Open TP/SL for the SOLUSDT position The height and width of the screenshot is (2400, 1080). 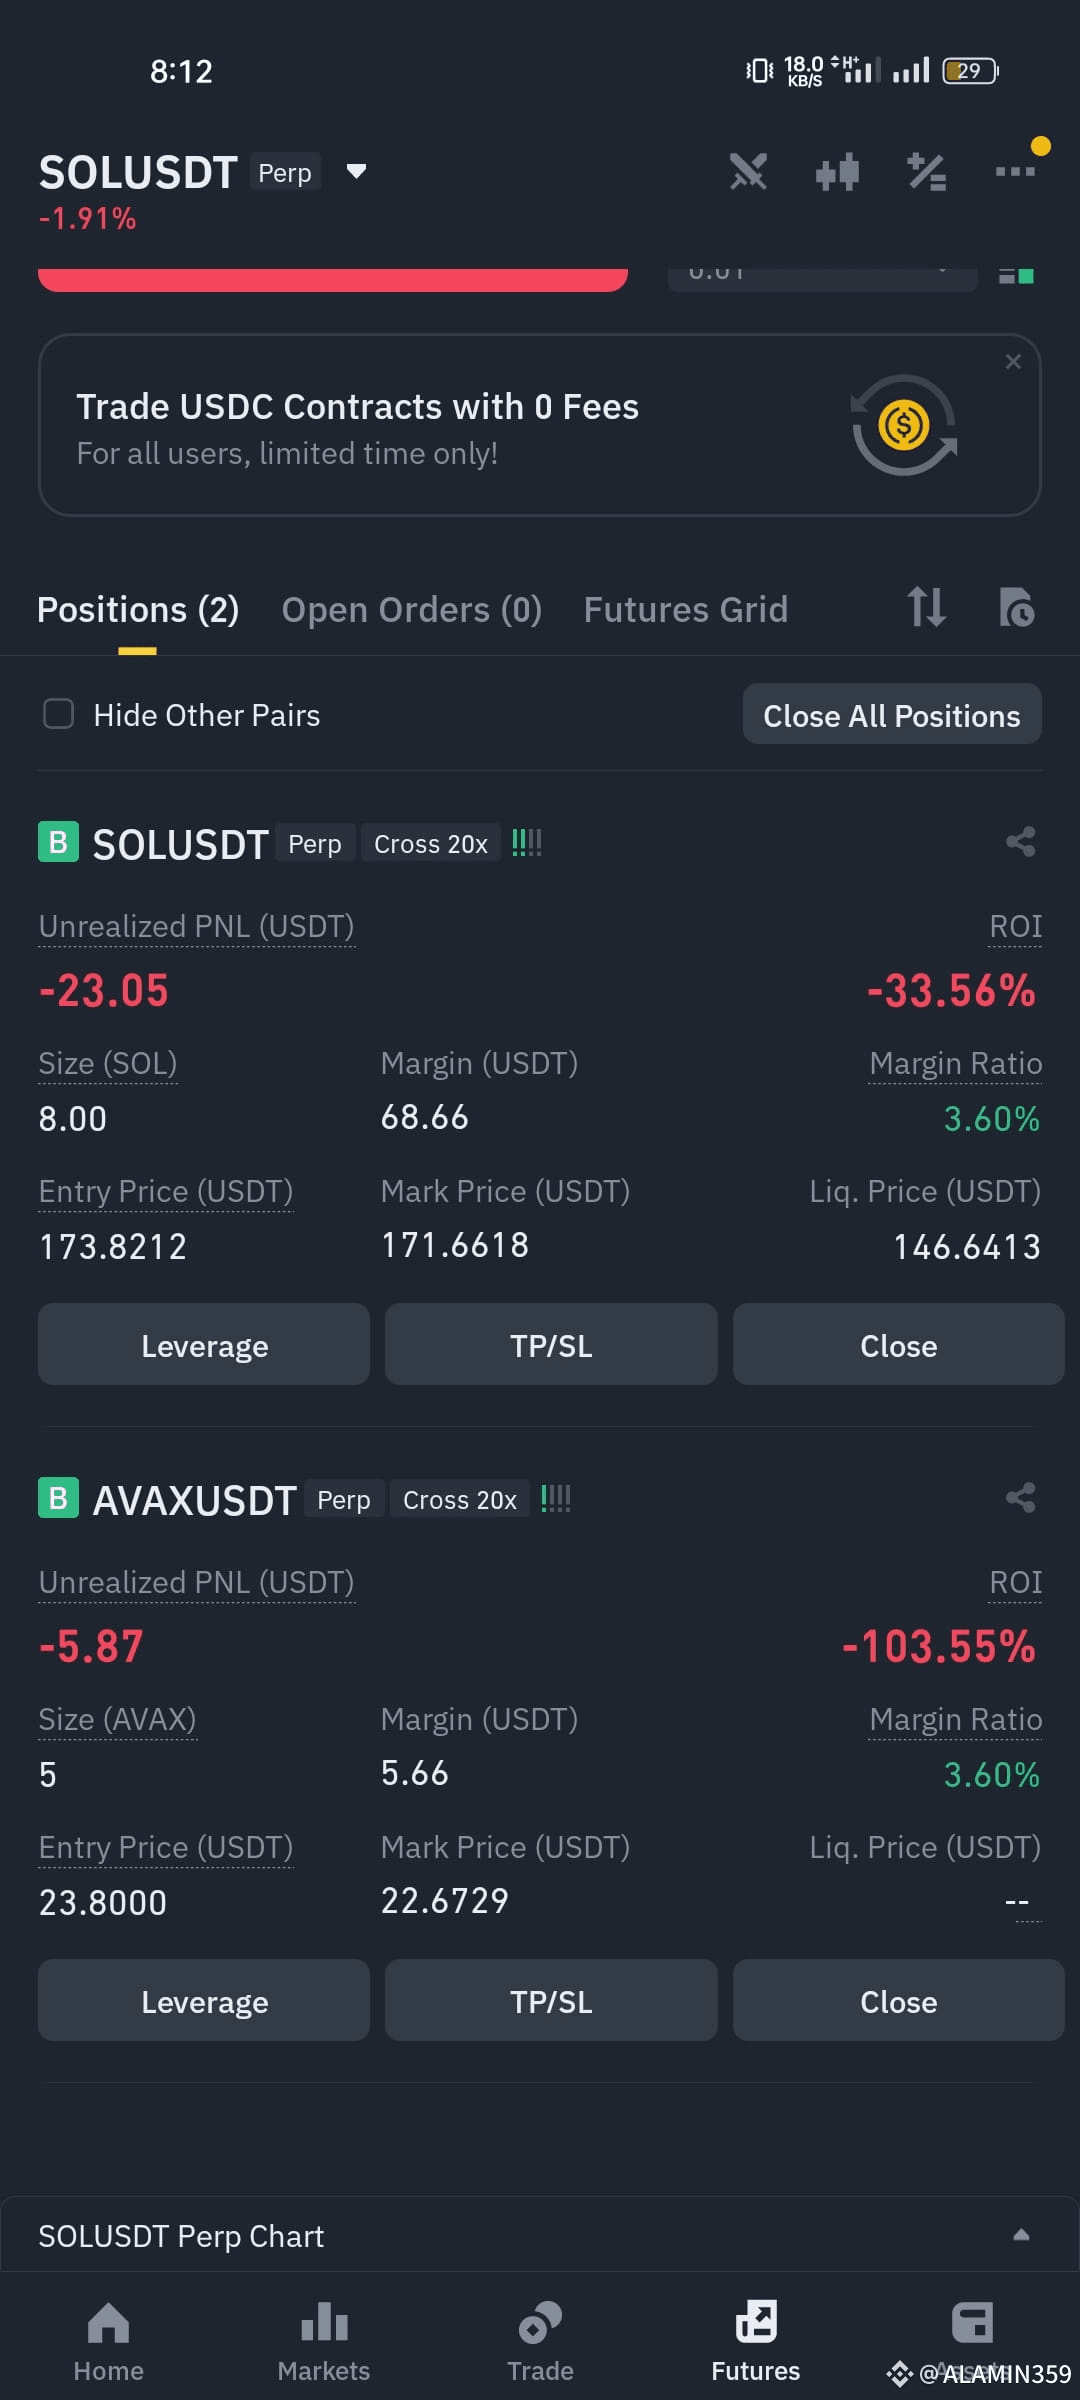(551, 1345)
